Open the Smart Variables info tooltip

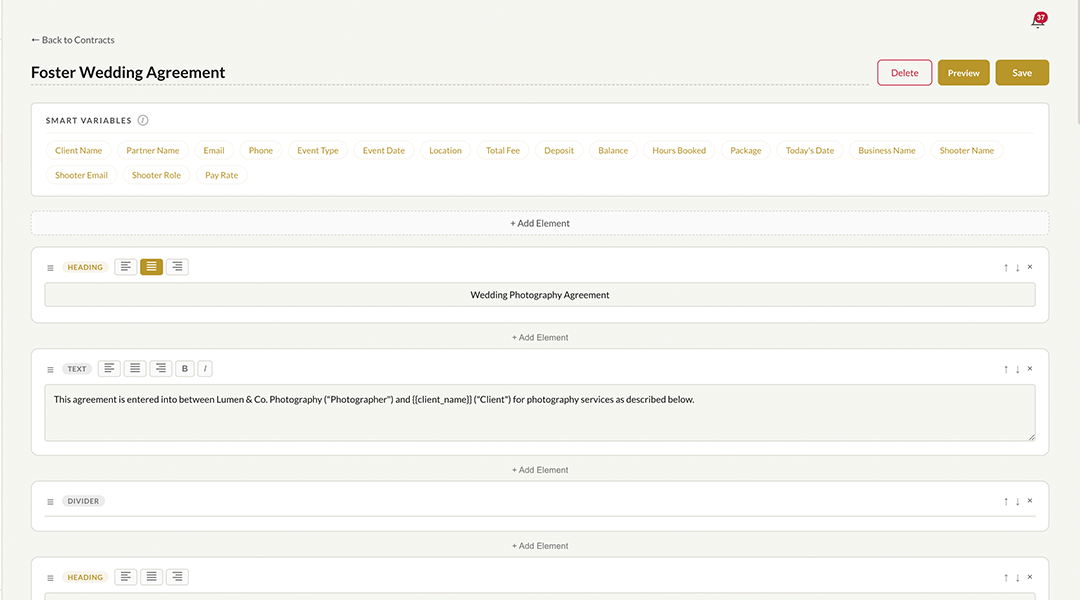click(142, 119)
